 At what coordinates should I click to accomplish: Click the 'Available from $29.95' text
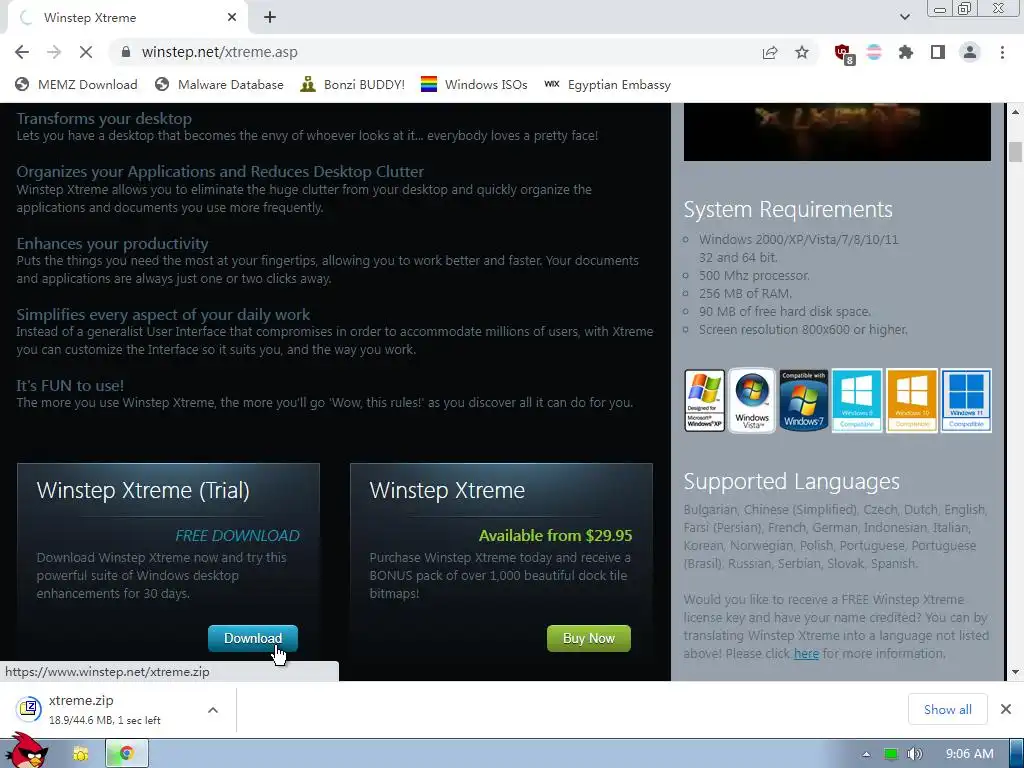tap(555, 536)
